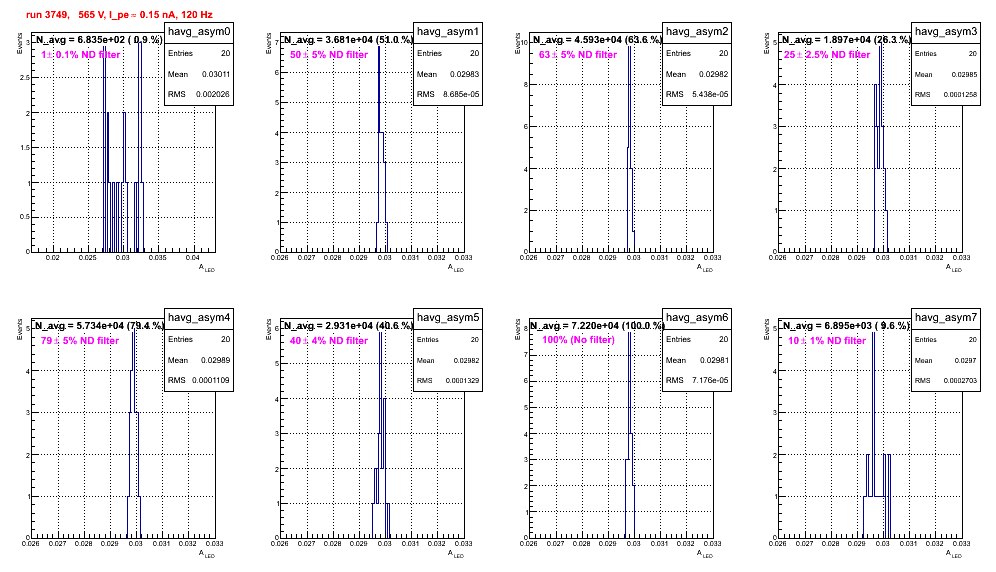Screen dimensions: 996x572
Task: Click Mean value 0.02983 in havg_asym1
Action: 465,74
